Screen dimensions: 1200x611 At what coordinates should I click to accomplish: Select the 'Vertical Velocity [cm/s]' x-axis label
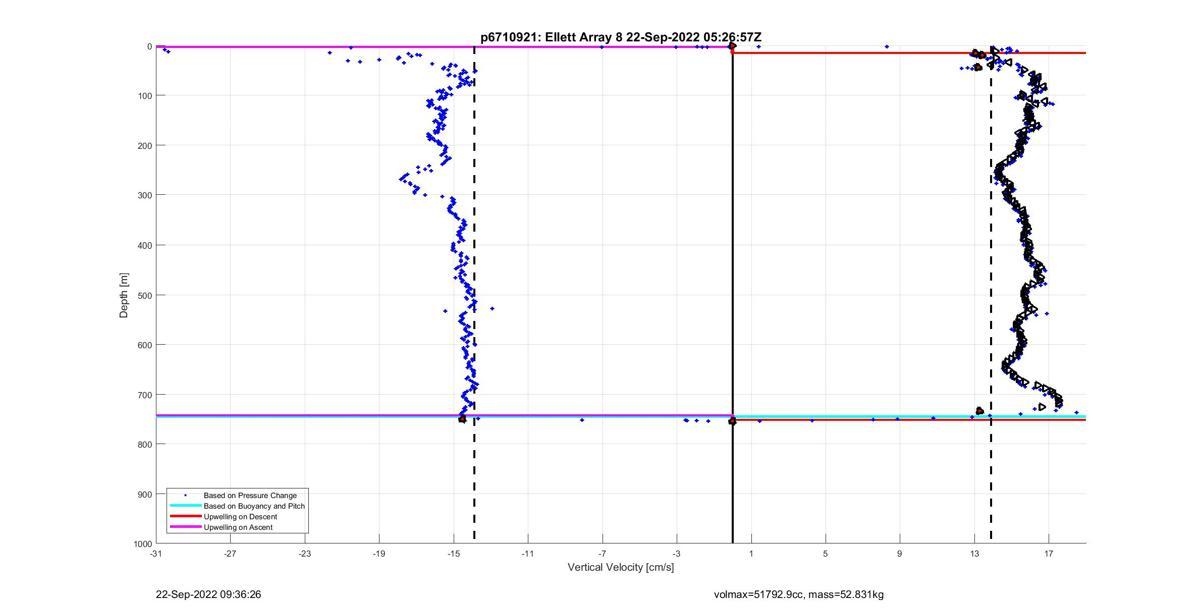tap(621, 567)
